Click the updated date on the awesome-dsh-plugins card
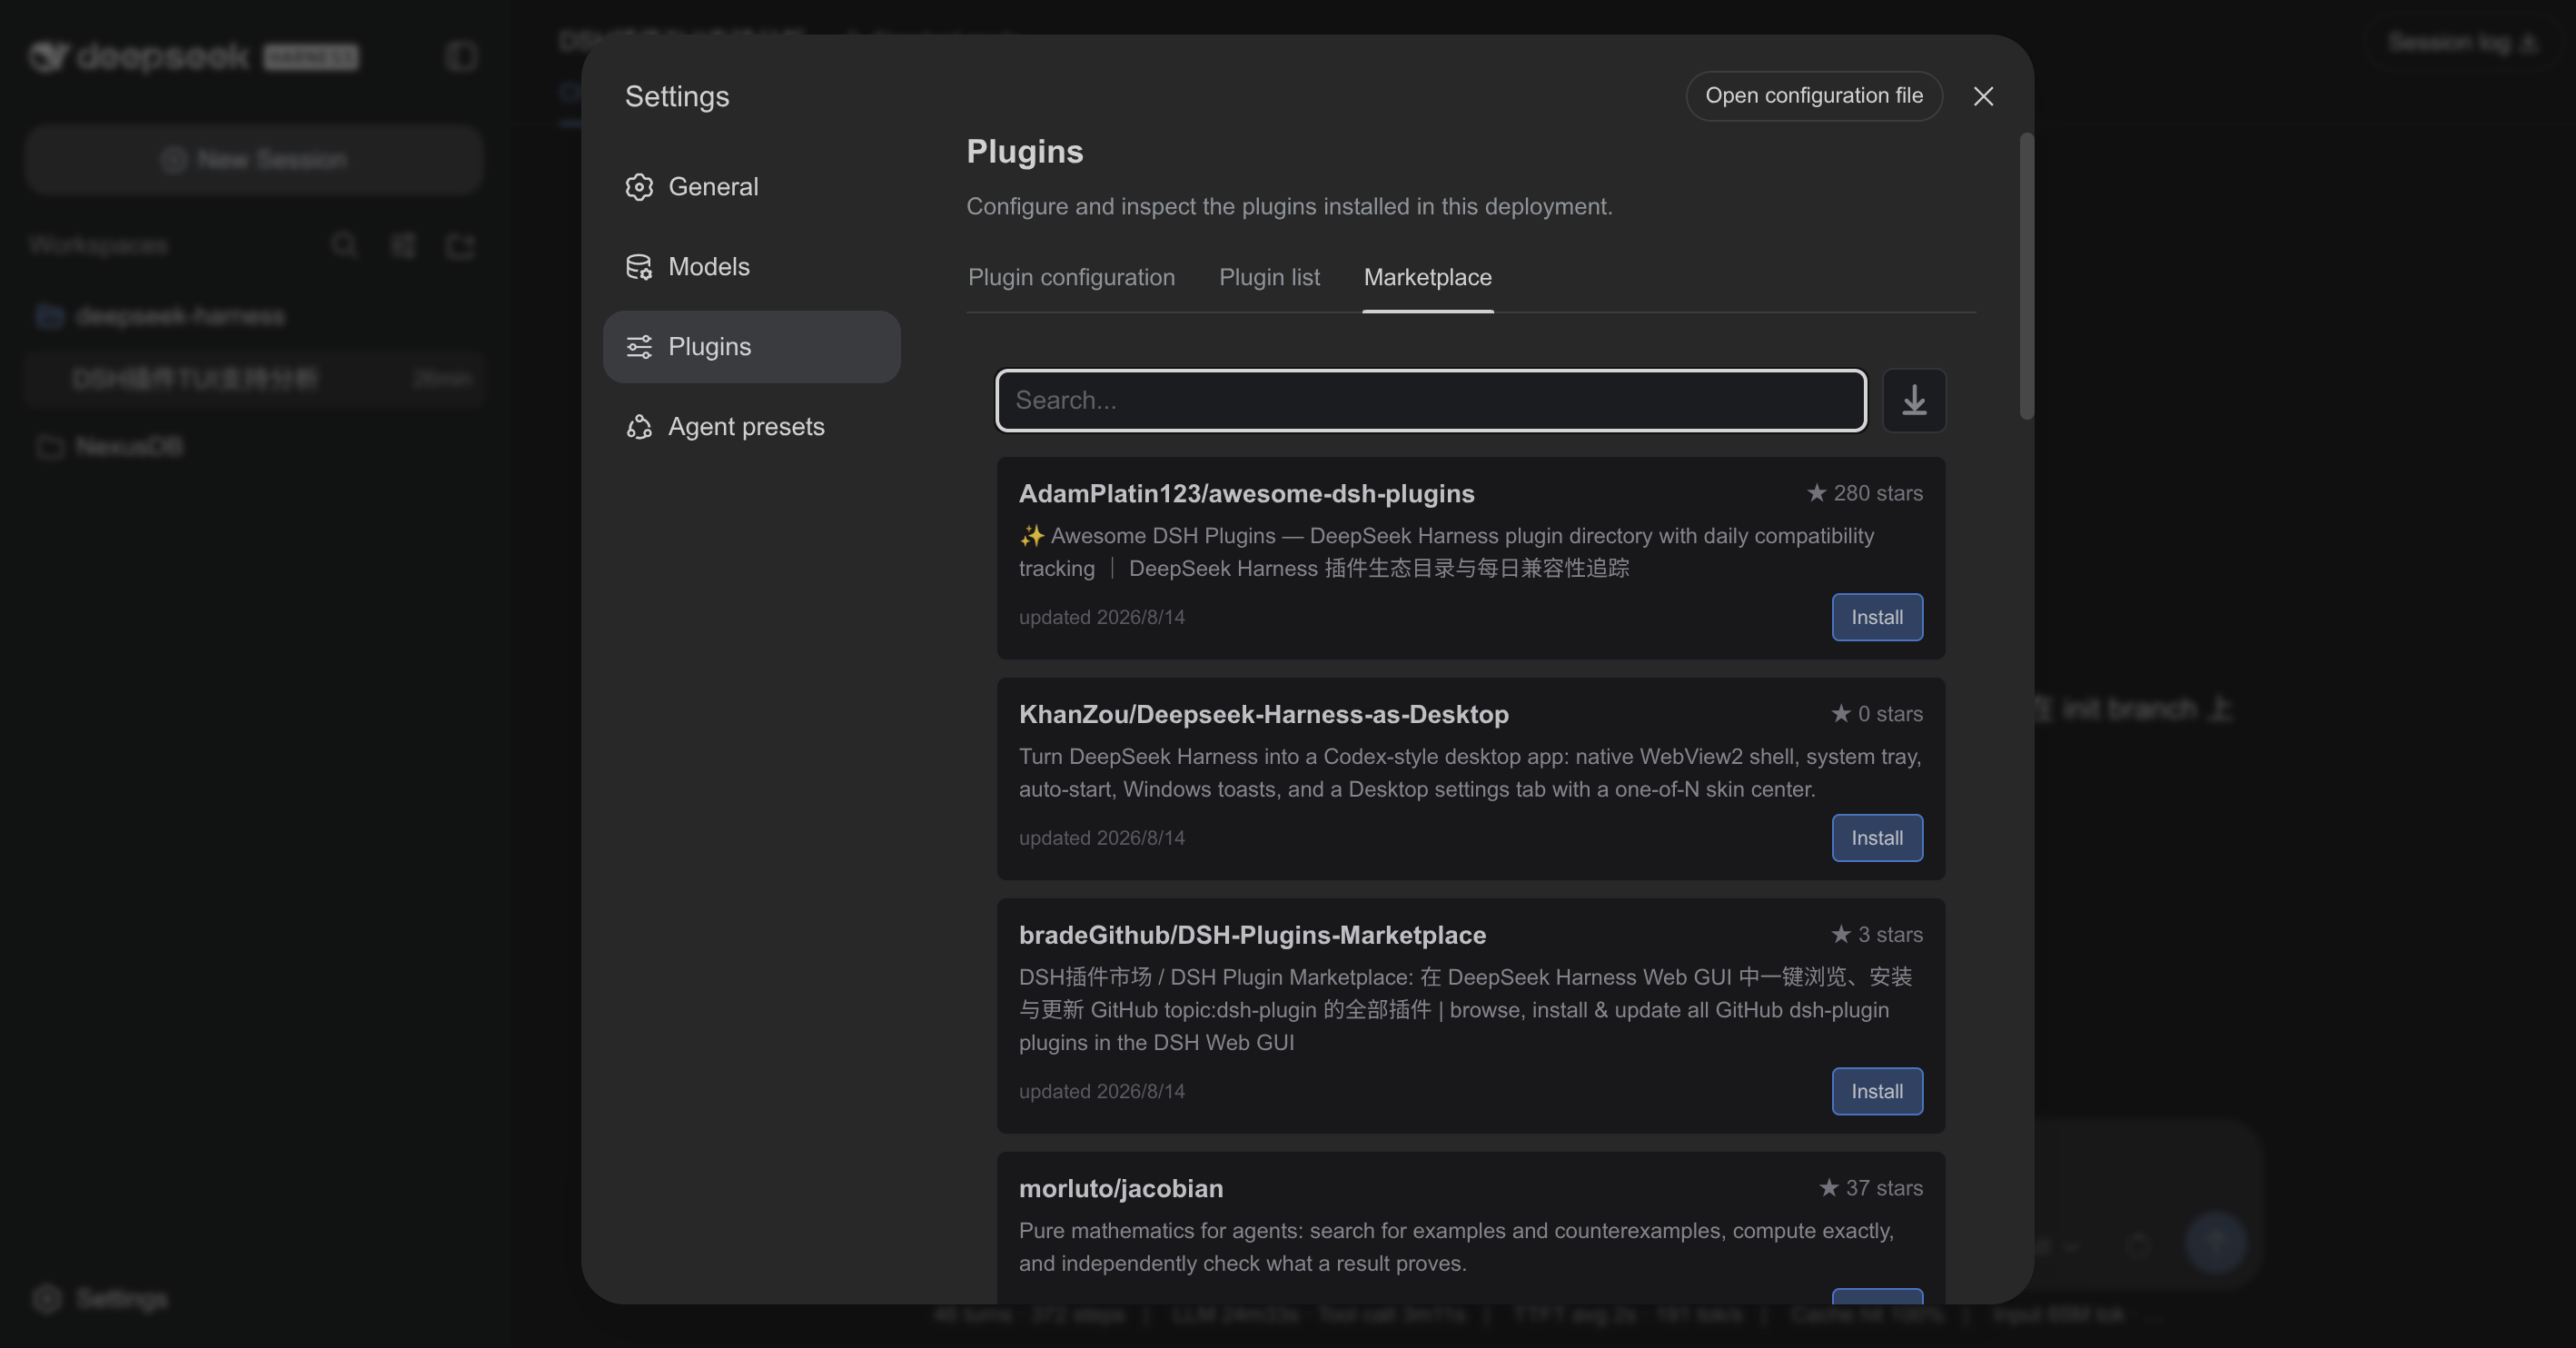Viewport: 2576px width, 1348px height. point(1101,617)
